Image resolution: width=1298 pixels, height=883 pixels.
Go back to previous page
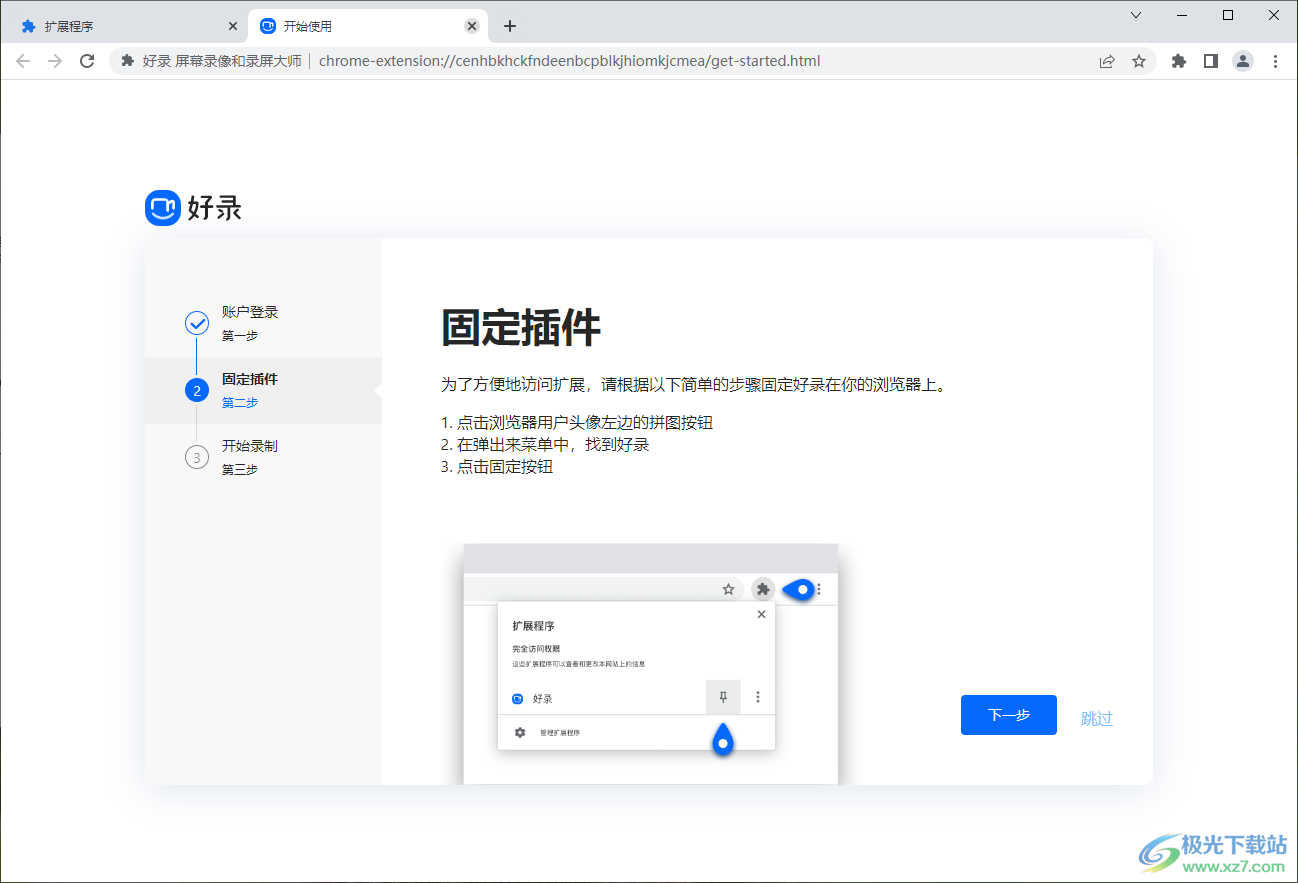tap(23, 61)
